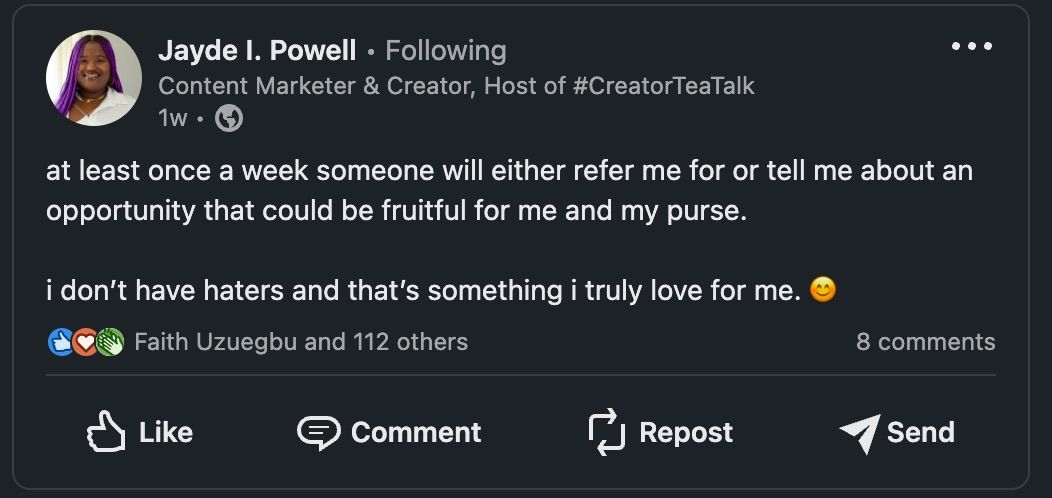The image size is (1052, 498).
Task: Open the #CreatorTeaTalk hashtag text
Action: click(x=664, y=86)
